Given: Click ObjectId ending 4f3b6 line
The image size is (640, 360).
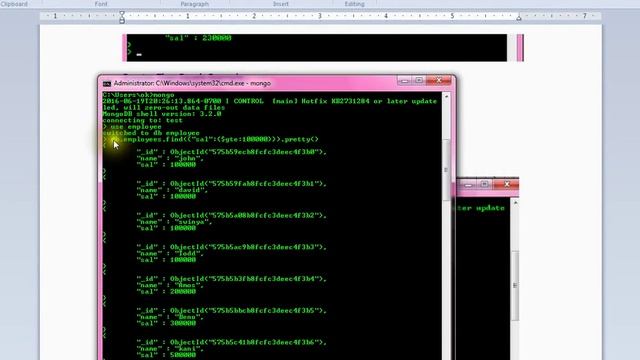Looking at the screenshot, I should 231,342.
